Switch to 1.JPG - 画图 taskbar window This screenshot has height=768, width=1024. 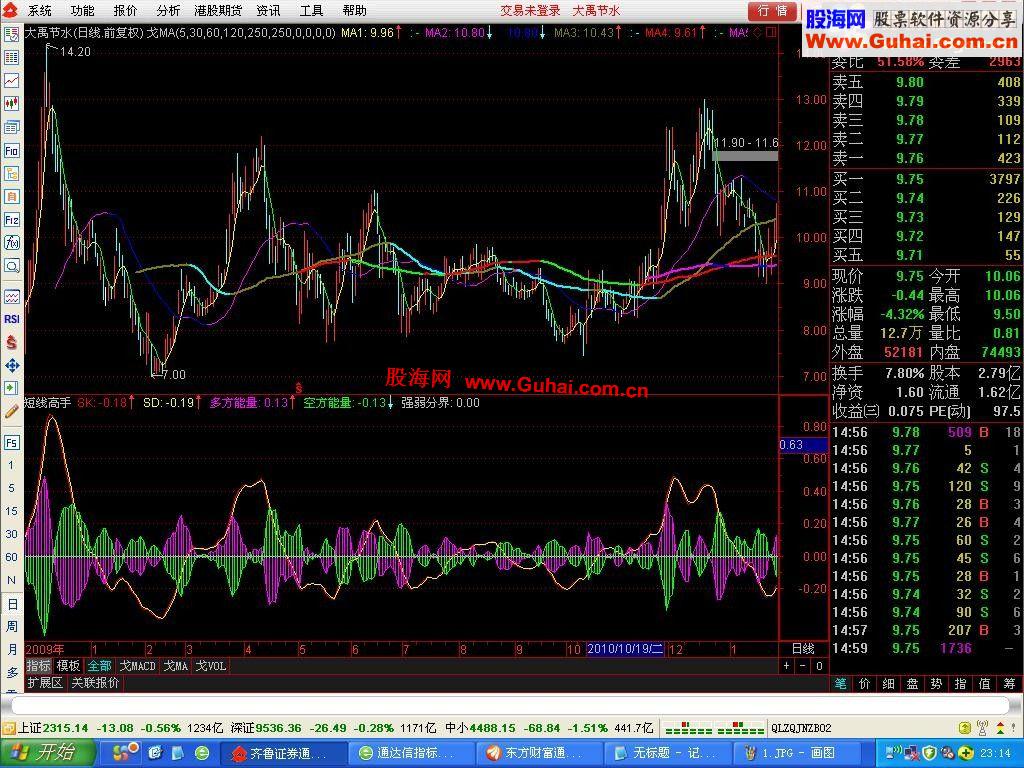pos(798,753)
